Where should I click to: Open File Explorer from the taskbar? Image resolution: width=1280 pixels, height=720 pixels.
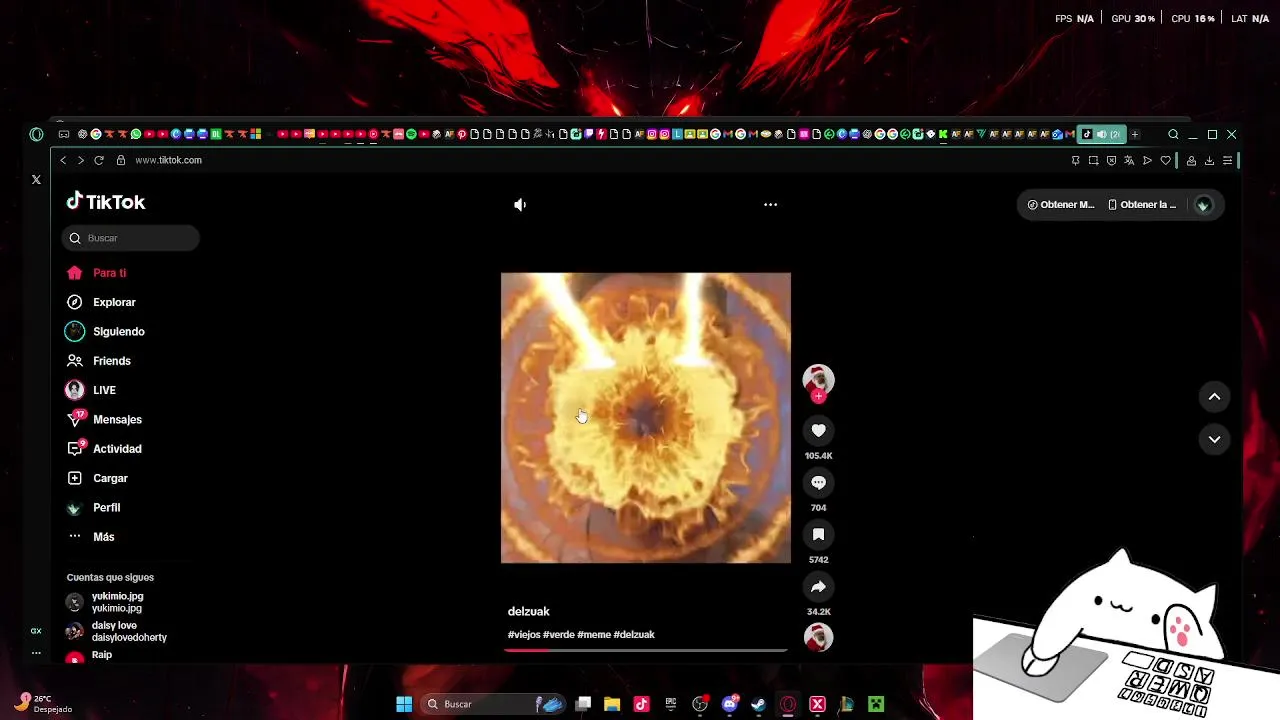(612, 704)
